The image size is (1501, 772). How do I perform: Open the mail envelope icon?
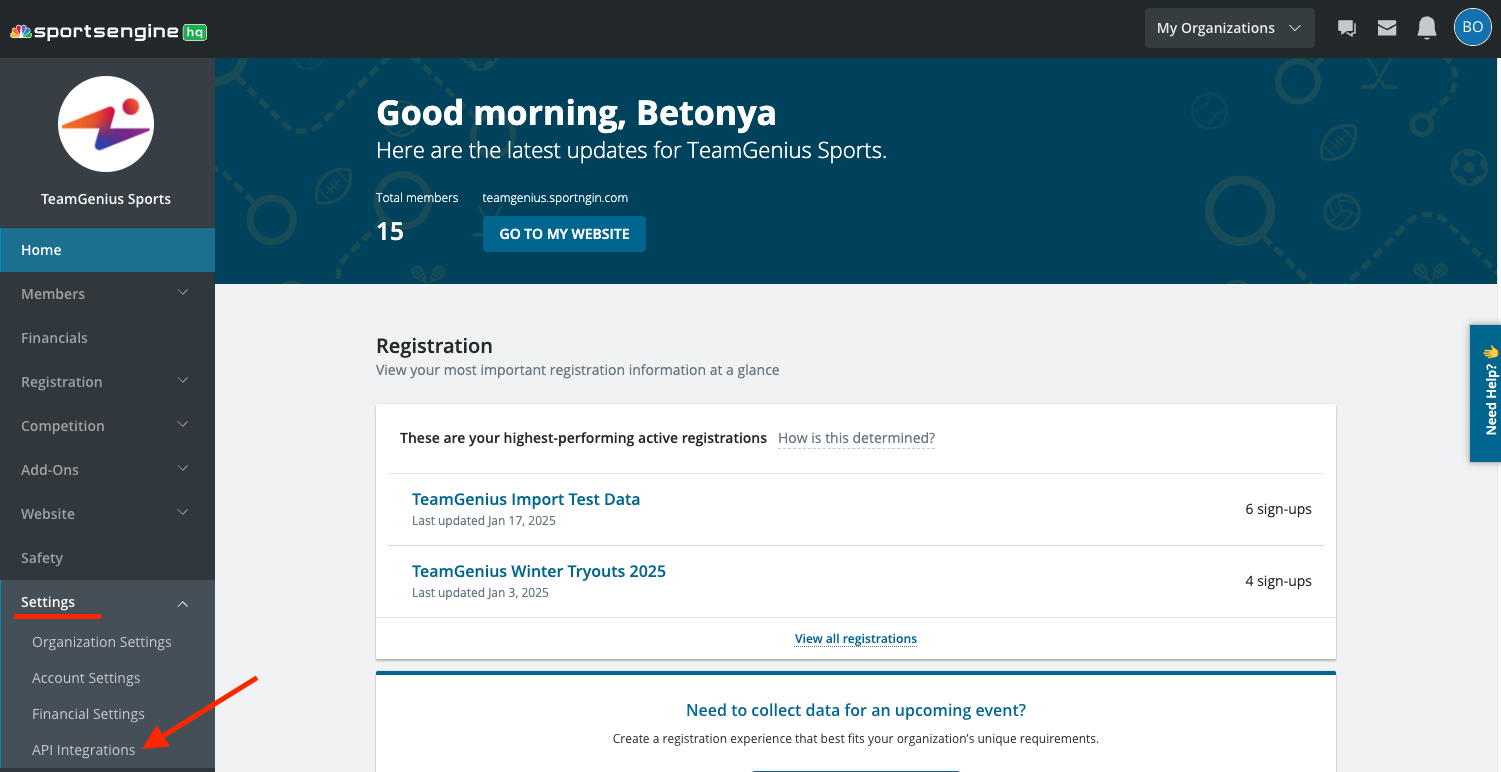(x=1387, y=28)
